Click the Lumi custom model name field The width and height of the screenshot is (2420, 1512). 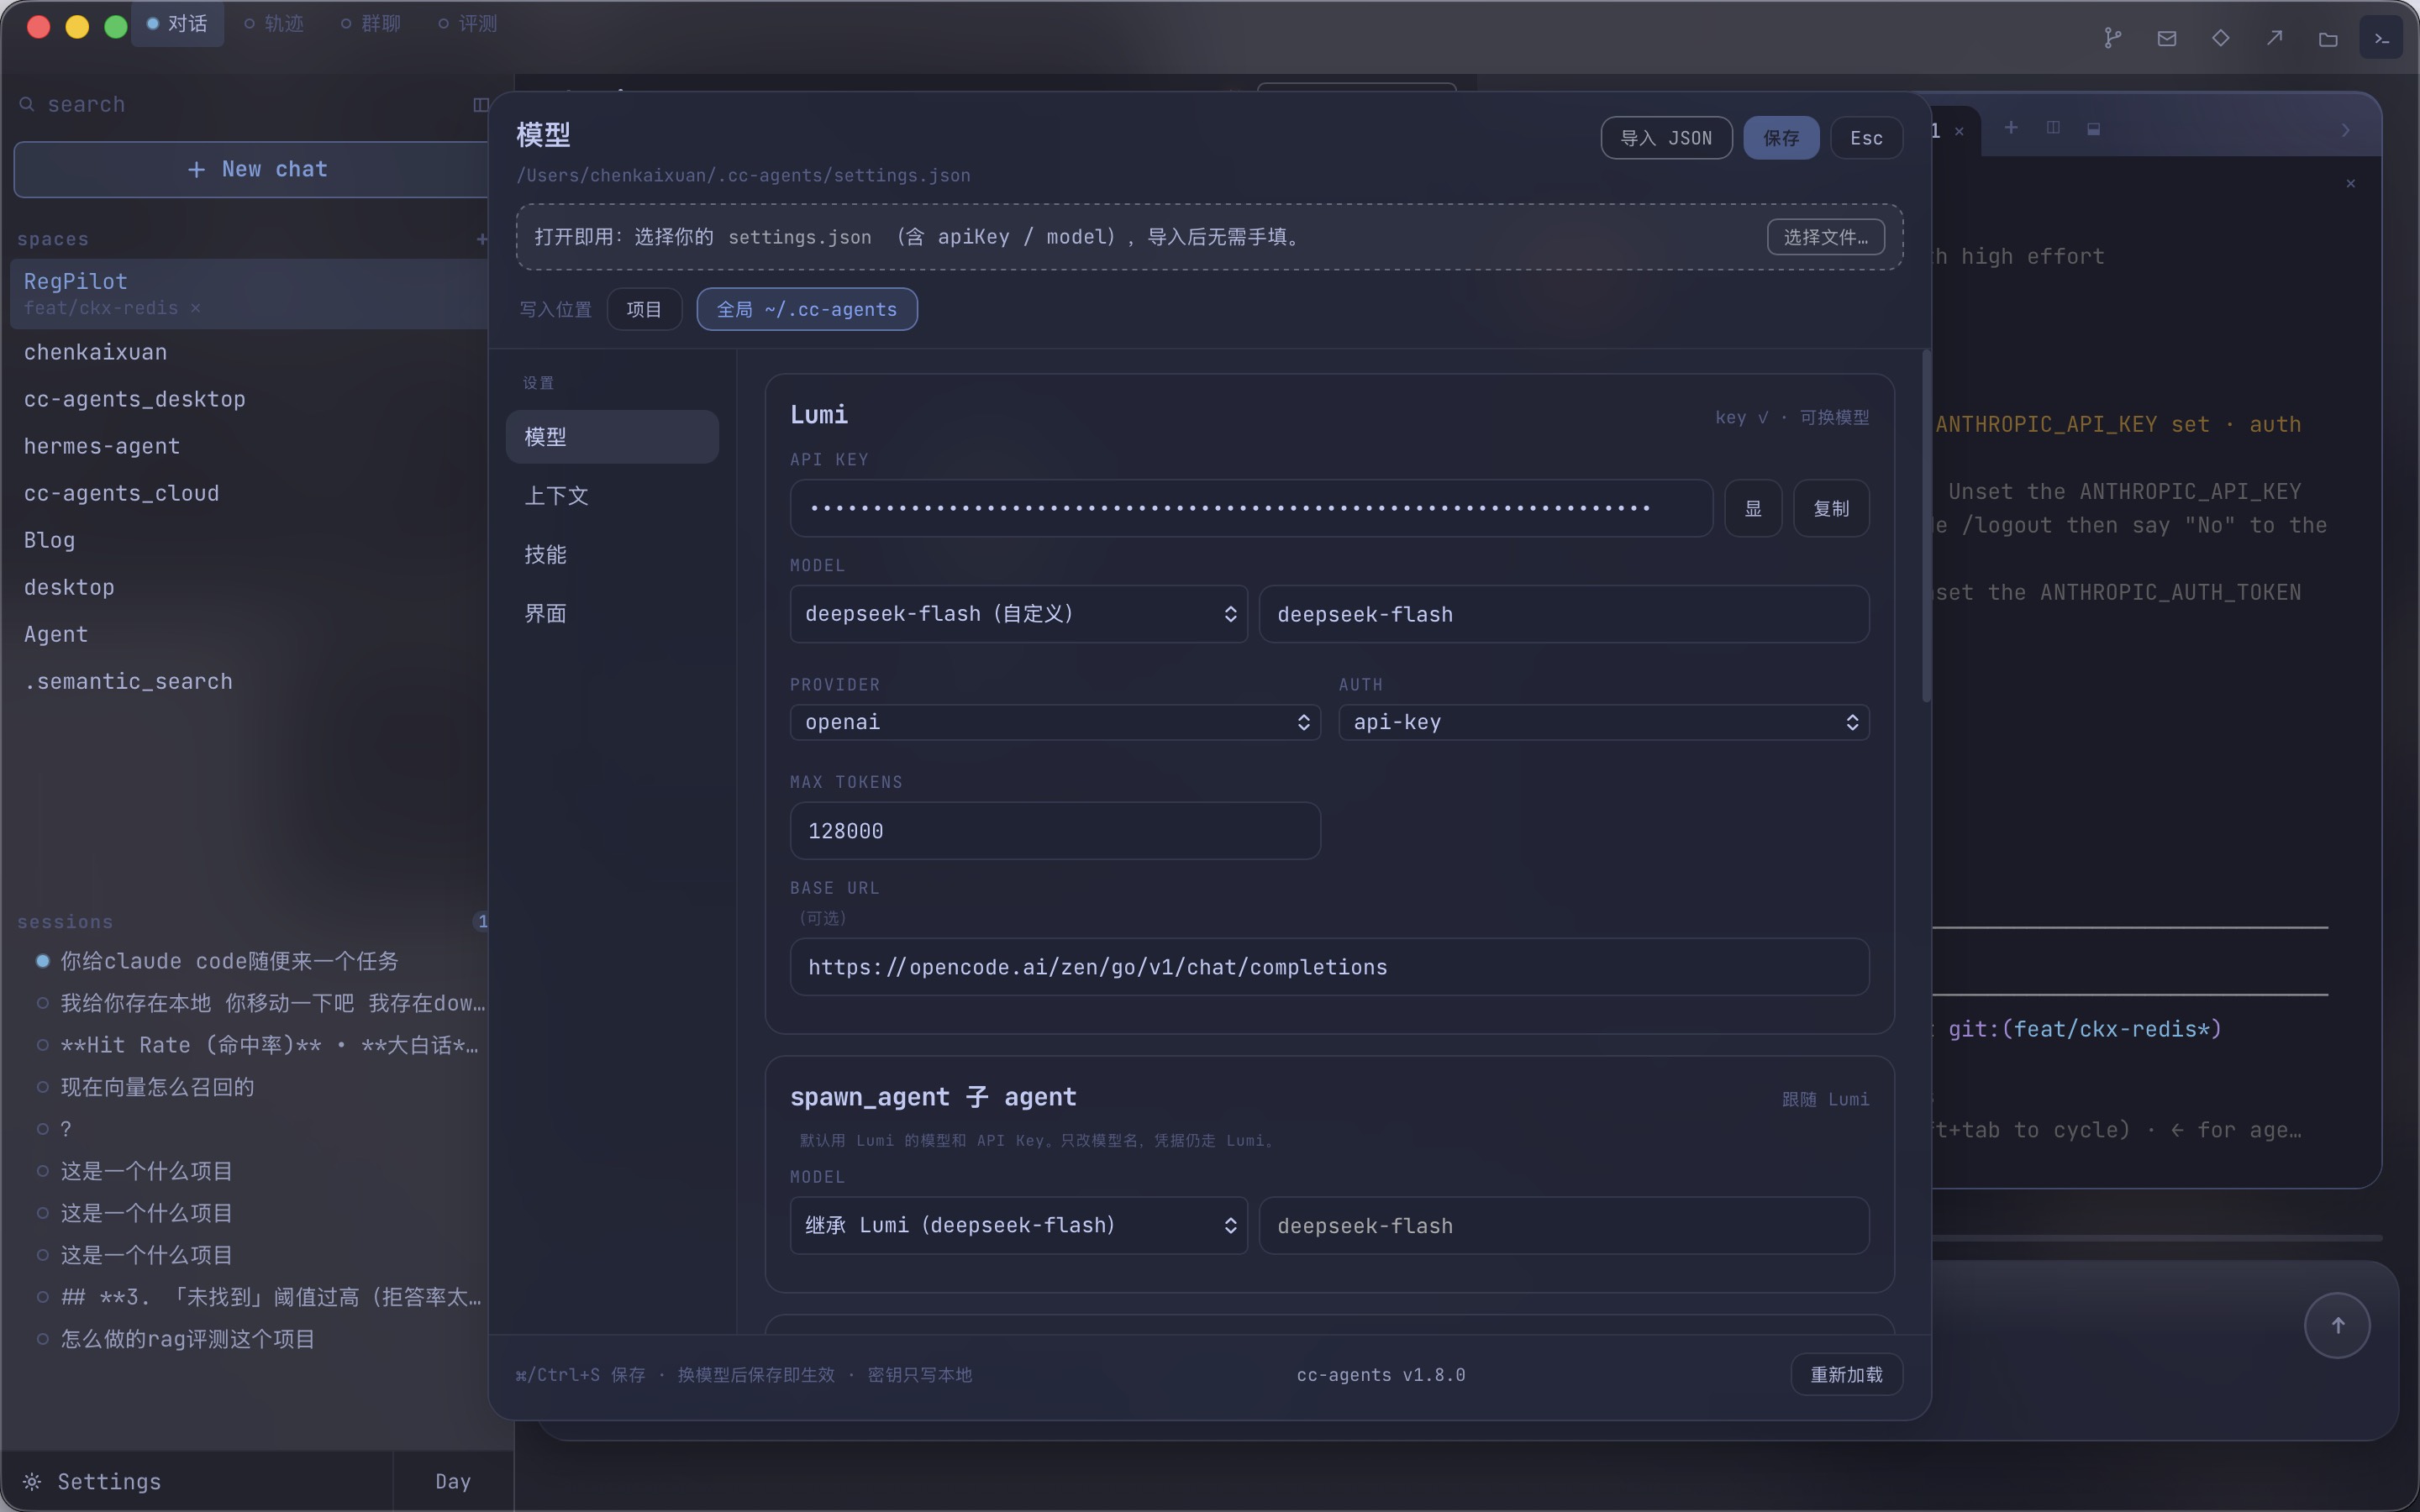(1564, 614)
